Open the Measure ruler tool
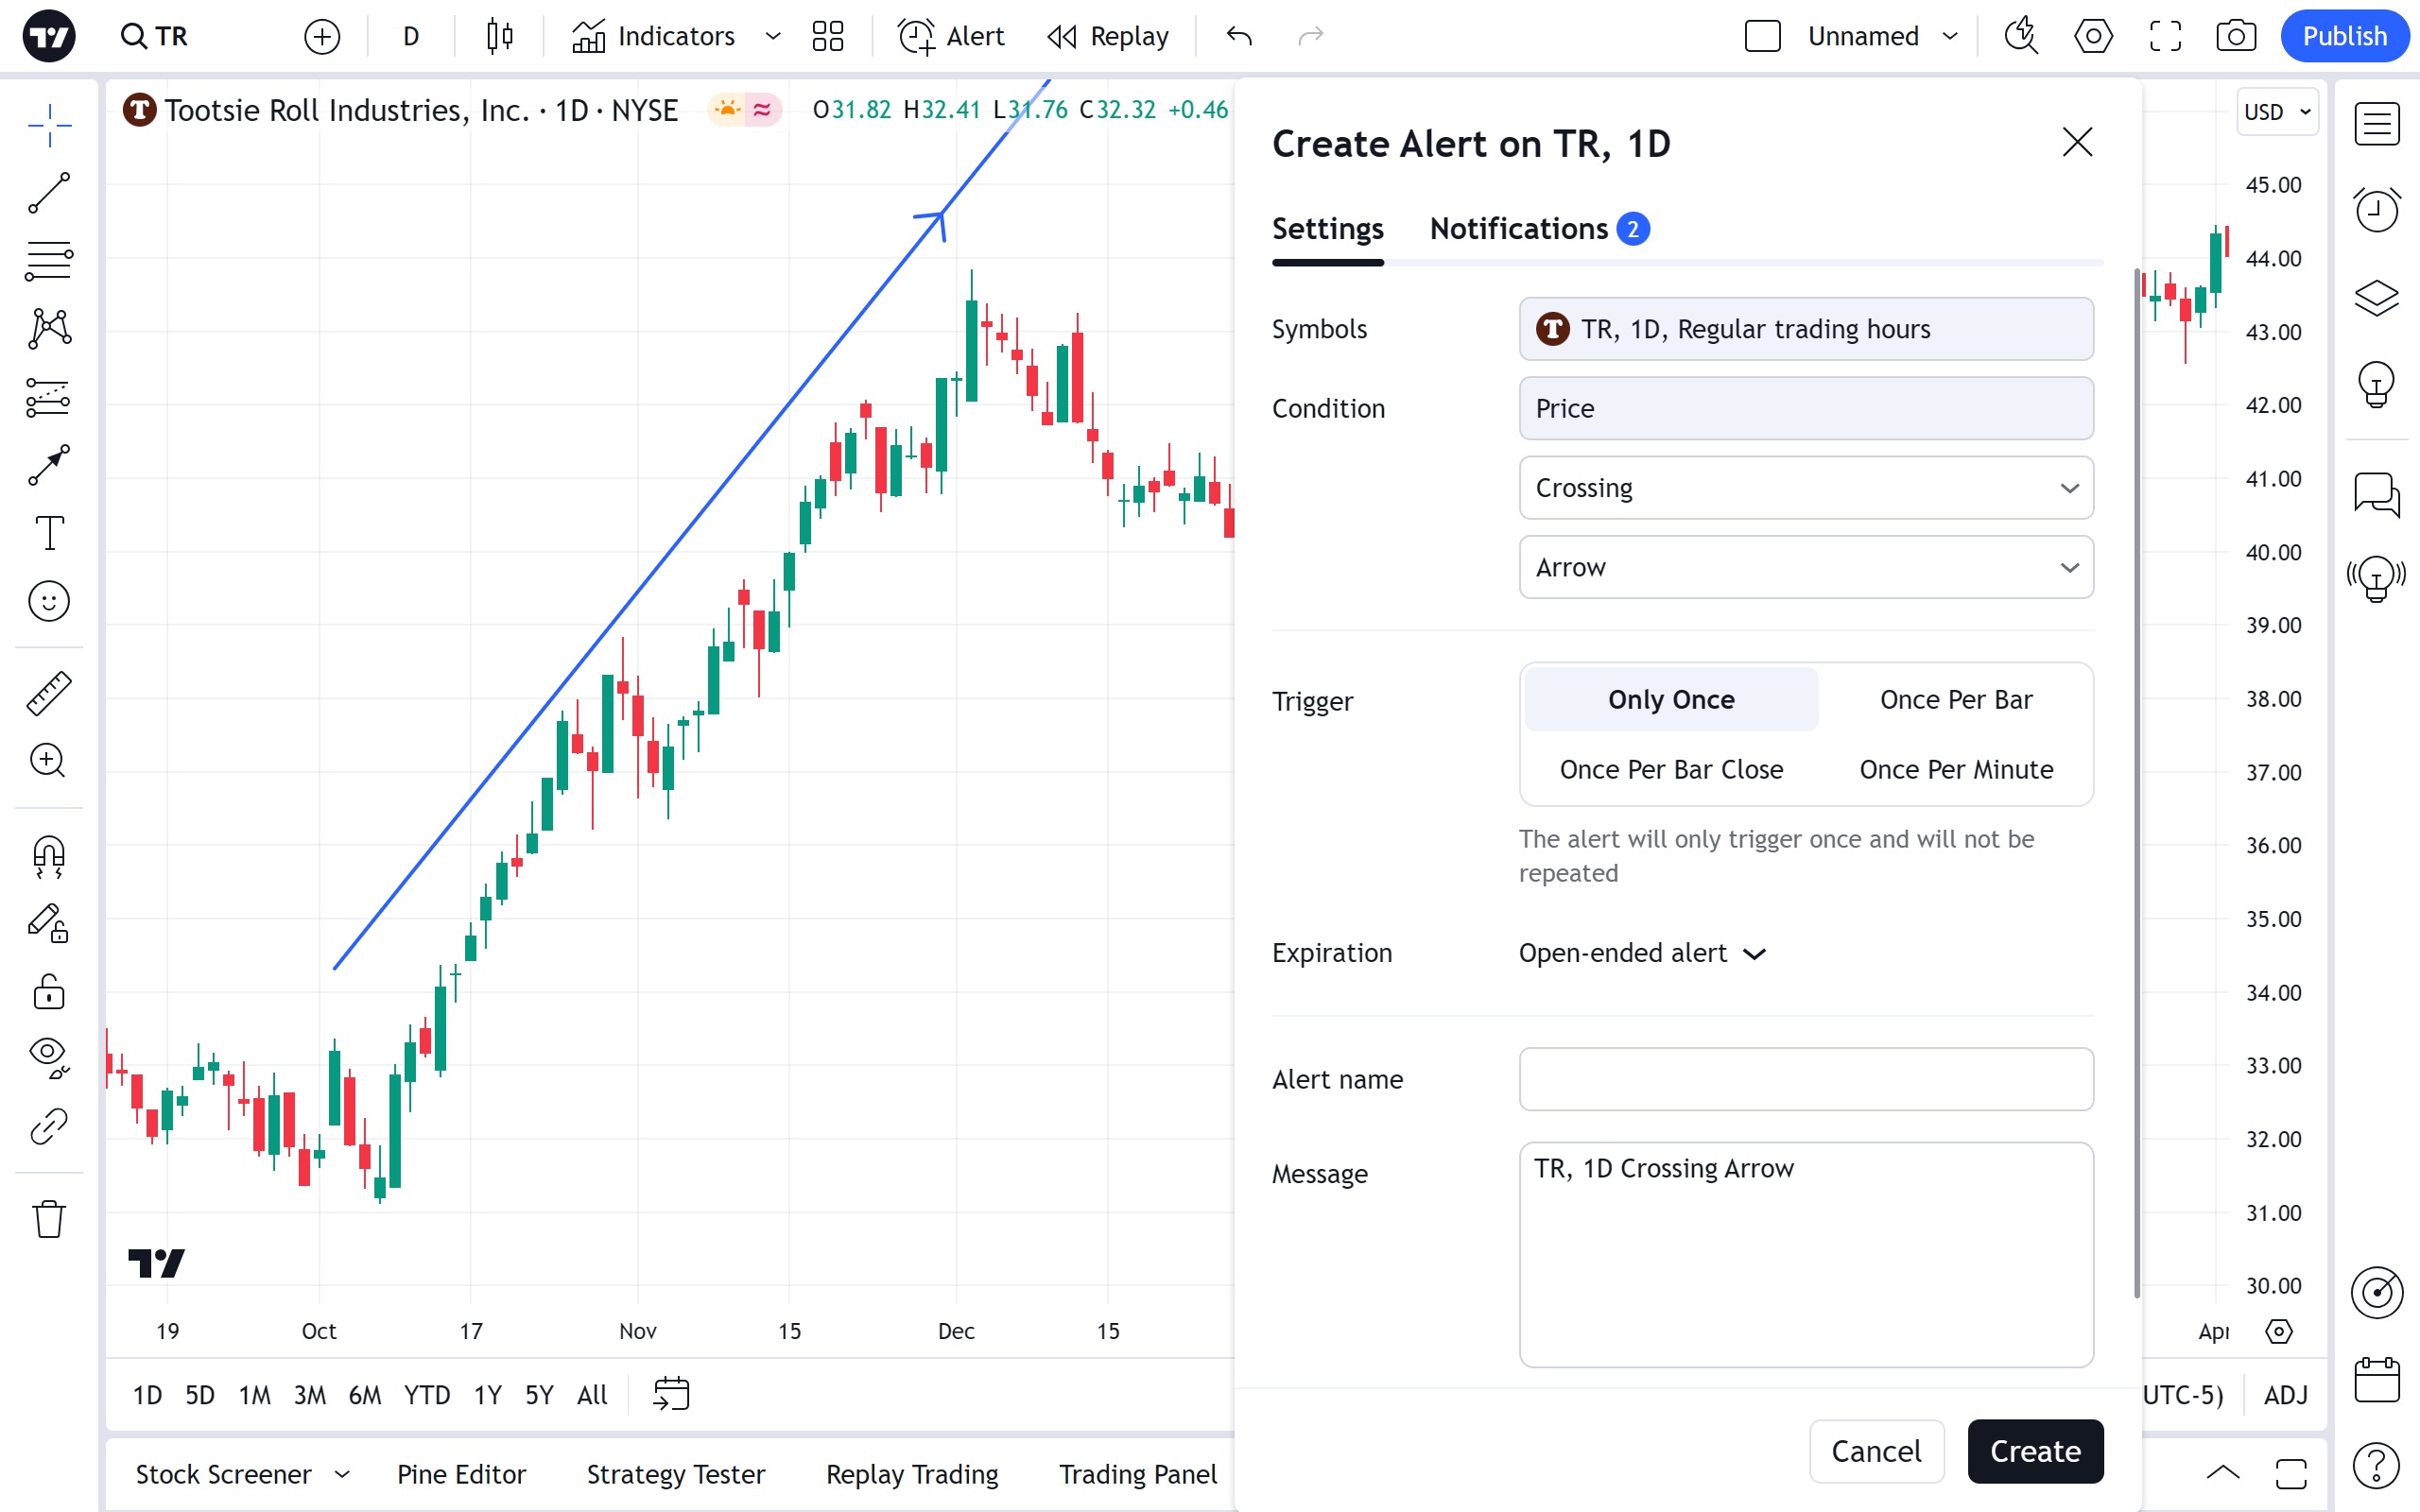Viewport: 2420px width, 1512px height. pyautogui.click(x=49, y=693)
